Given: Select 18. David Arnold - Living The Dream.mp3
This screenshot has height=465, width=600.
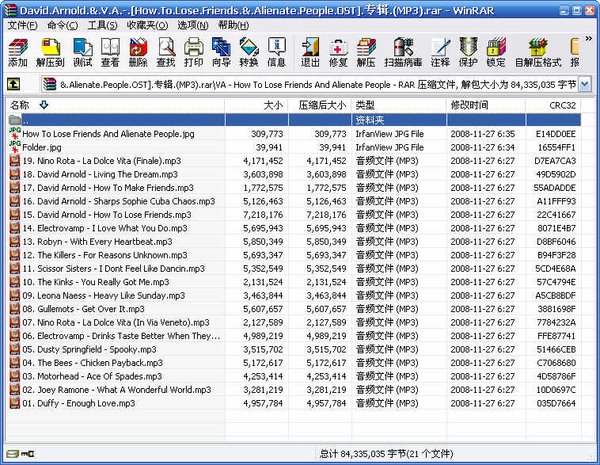Looking at the screenshot, I should tap(293, 174).
